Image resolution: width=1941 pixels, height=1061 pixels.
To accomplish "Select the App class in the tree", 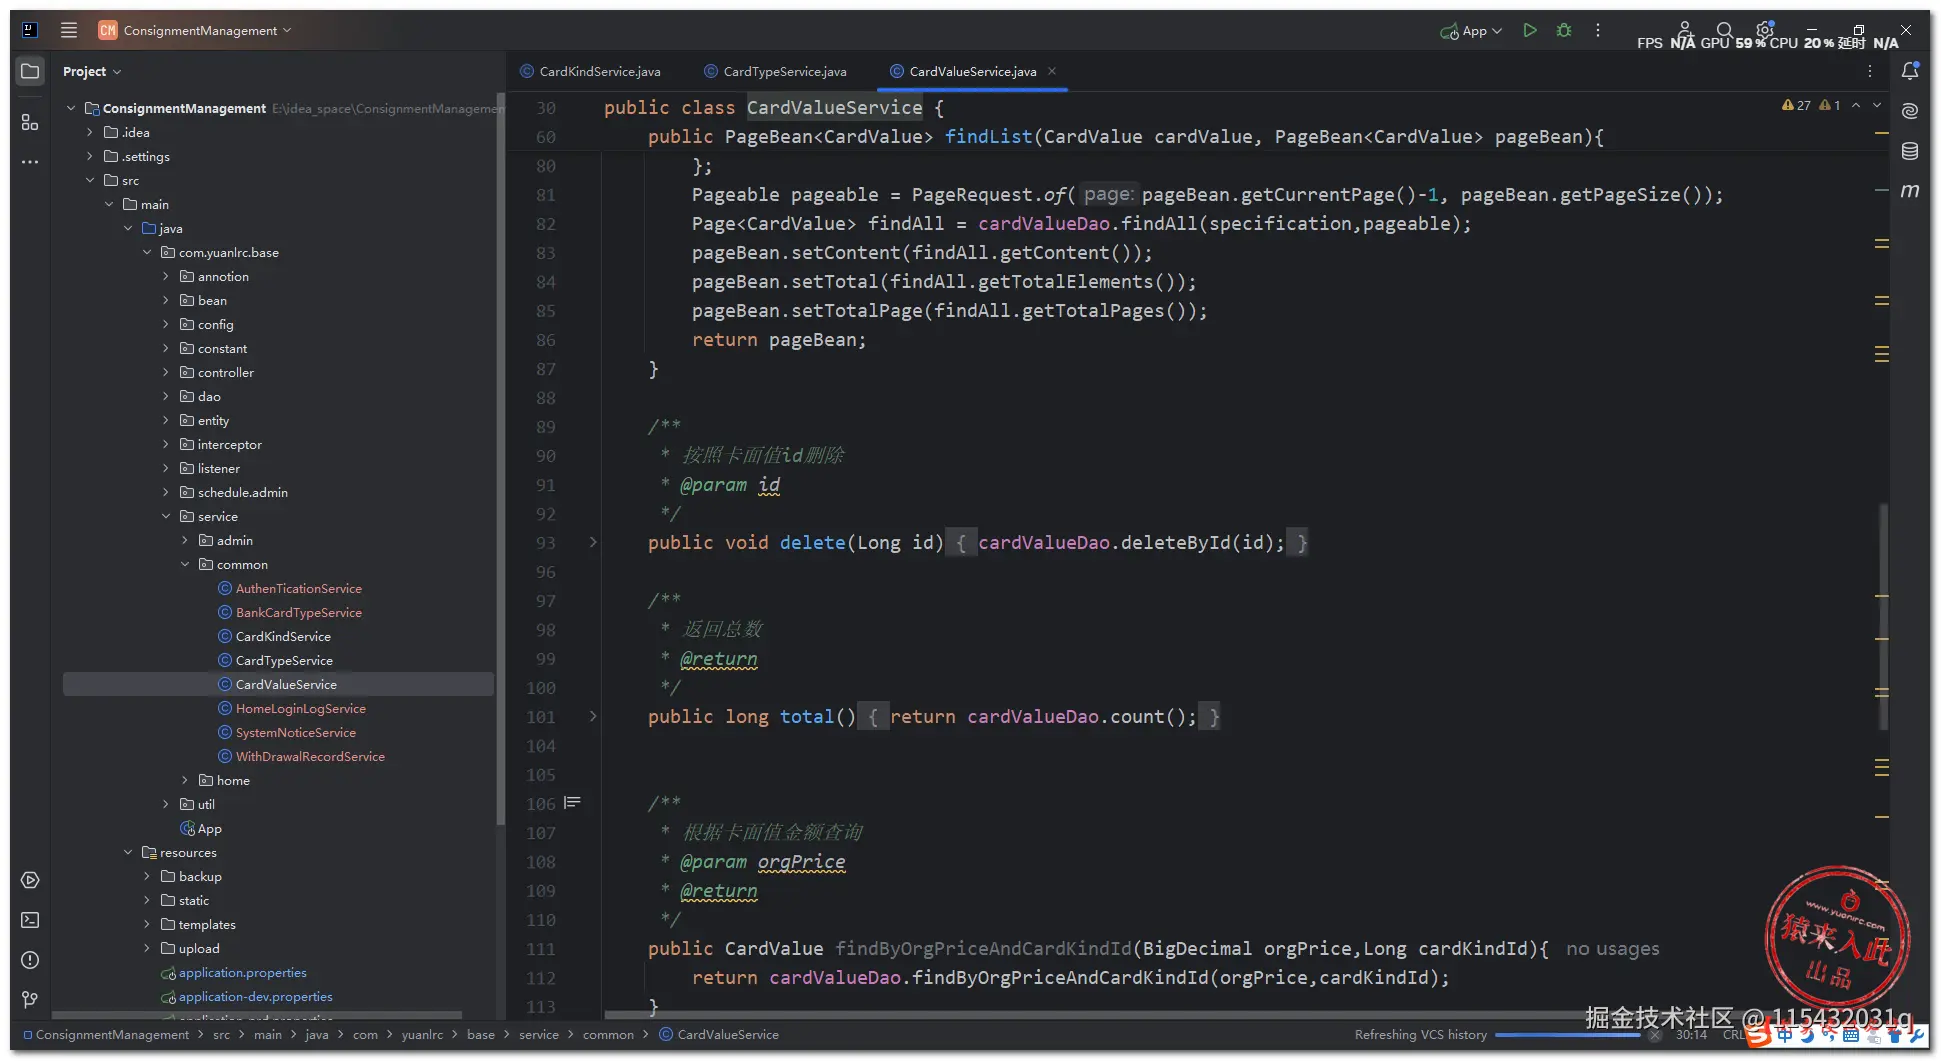I will pyautogui.click(x=201, y=828).
